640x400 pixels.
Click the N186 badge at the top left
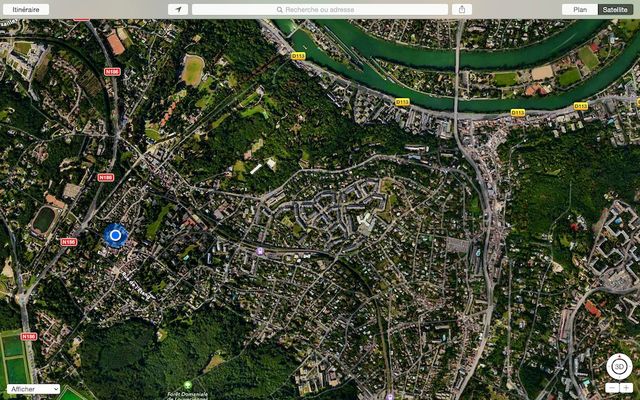[112, 71]
